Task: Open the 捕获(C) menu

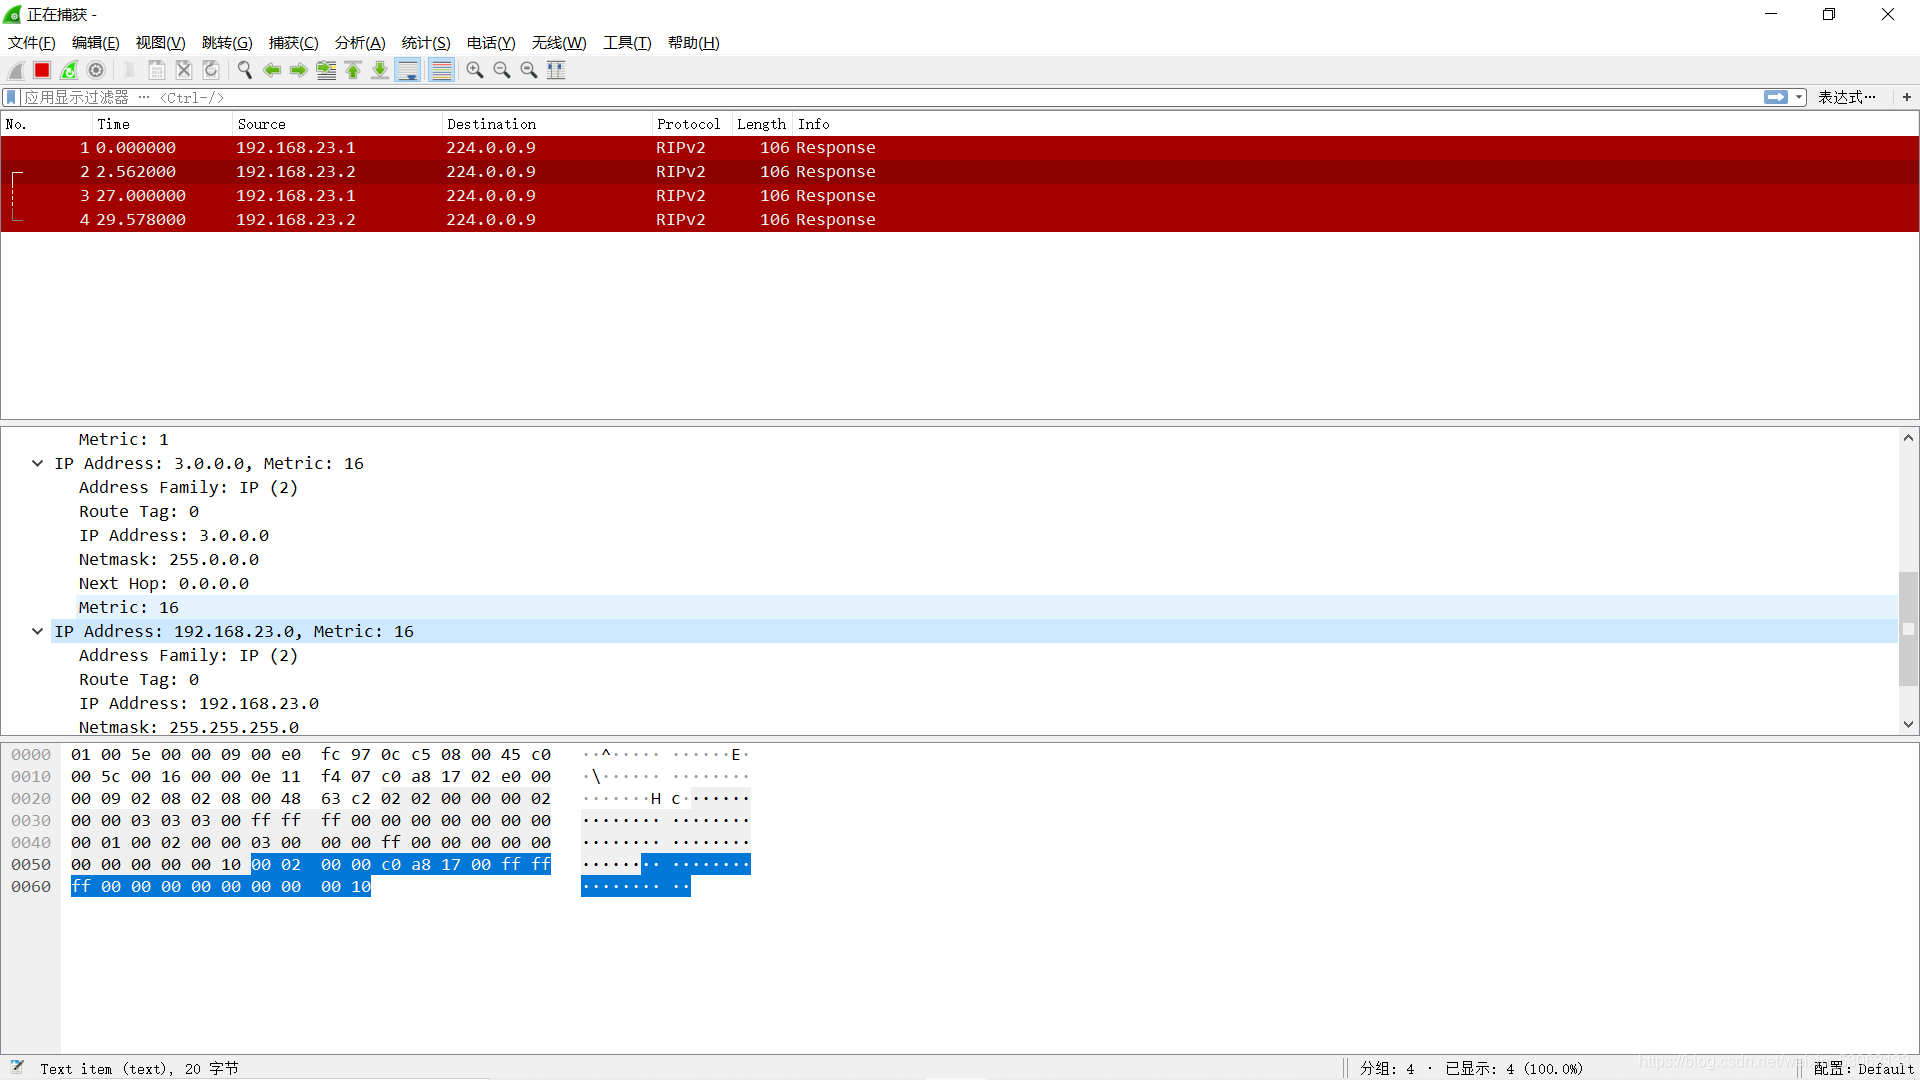Action: point(294,43)
